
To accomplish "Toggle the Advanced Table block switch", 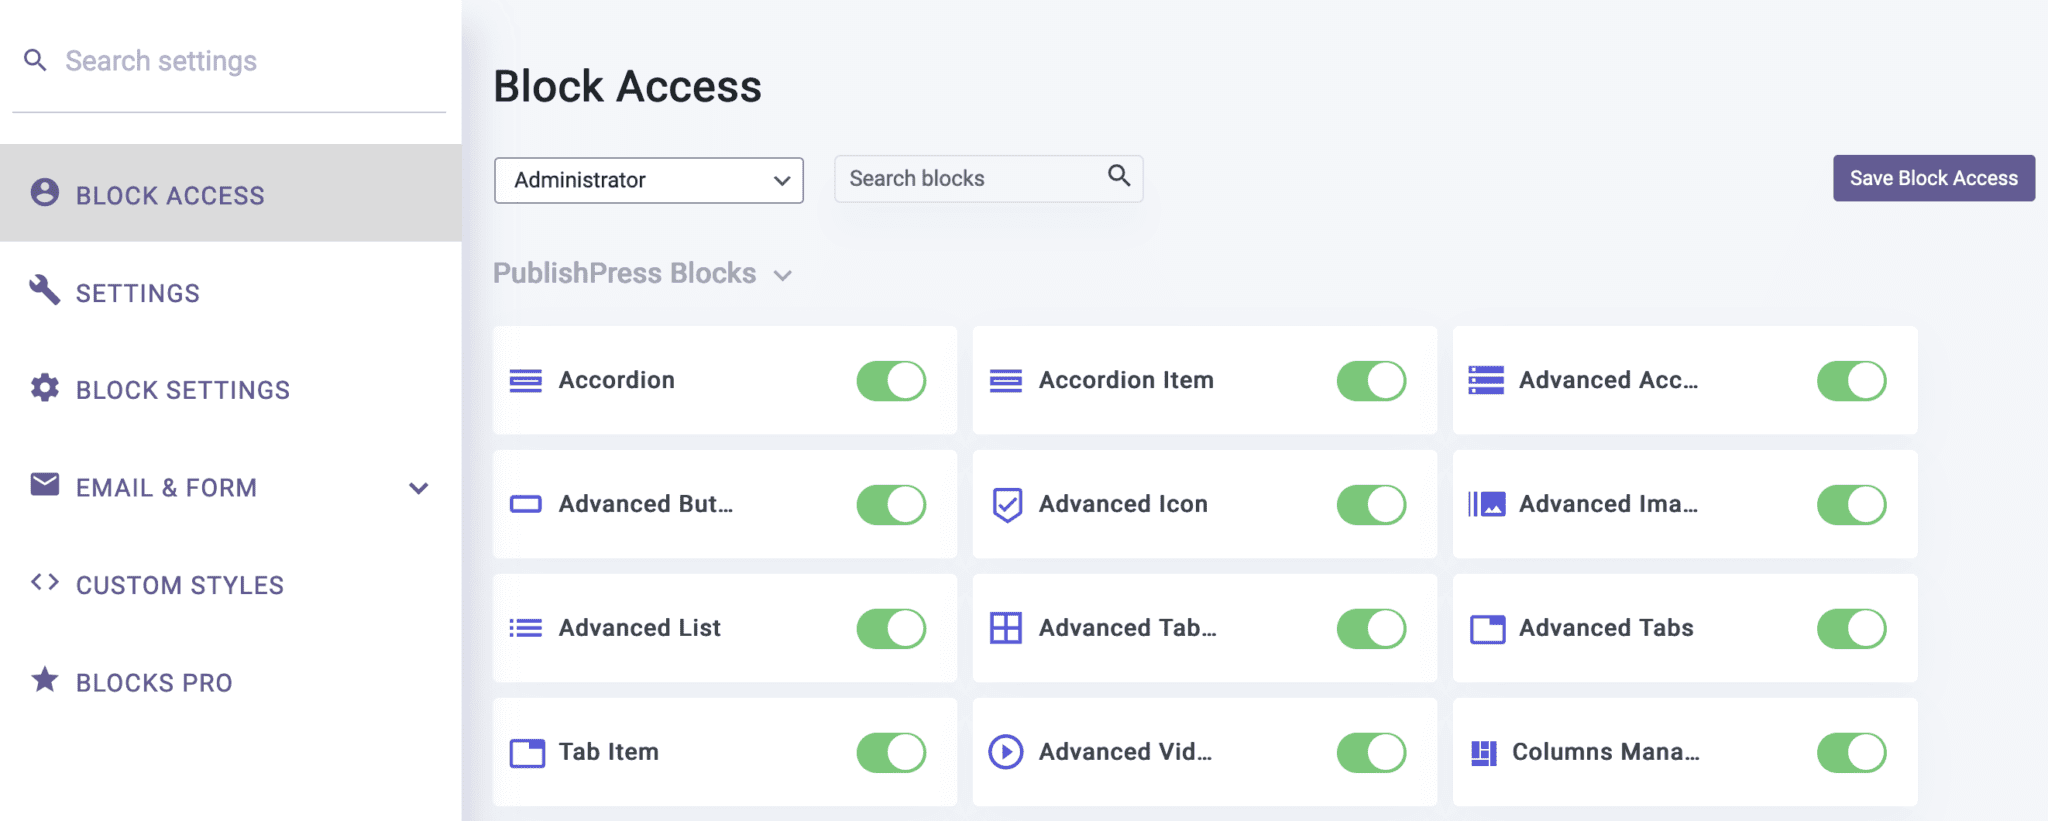I will (x=1371, y=629).
